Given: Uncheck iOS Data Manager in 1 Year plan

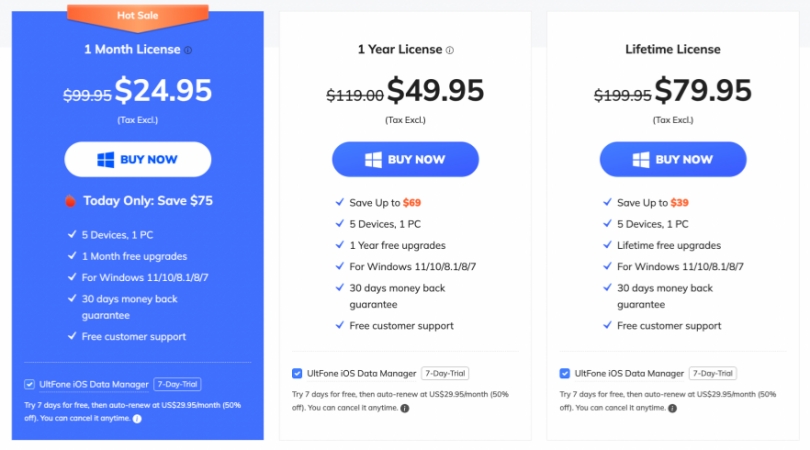Looking at the screenshot, I should pyautogui.click(x=297, y=374).
